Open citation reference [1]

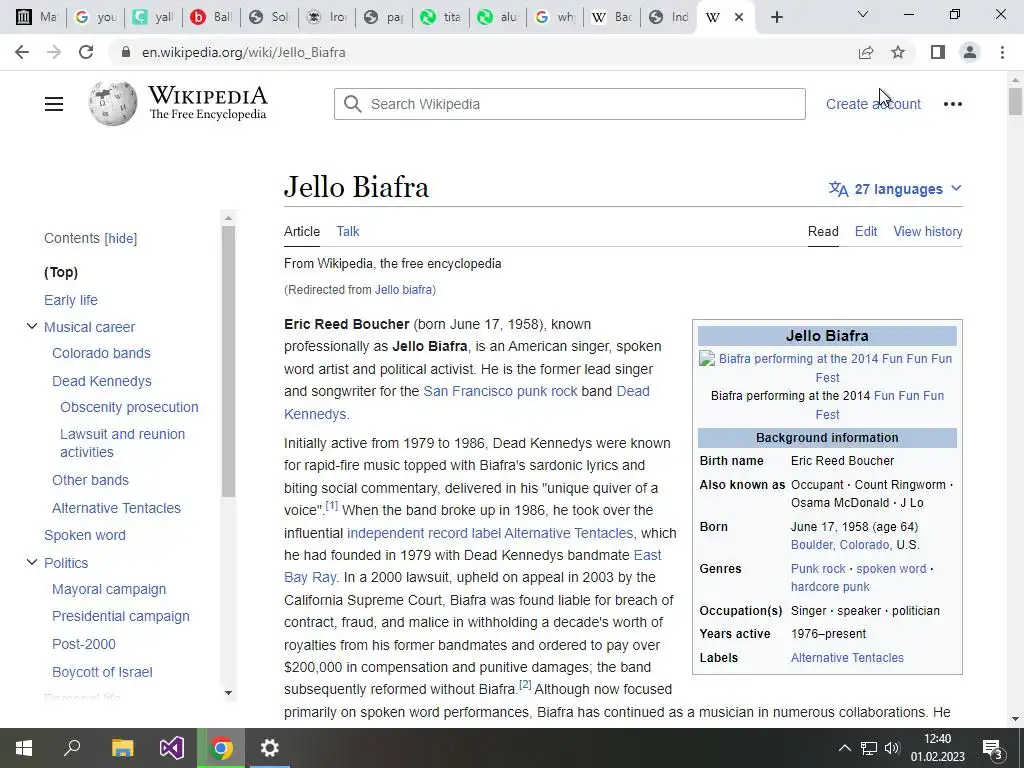331,505
